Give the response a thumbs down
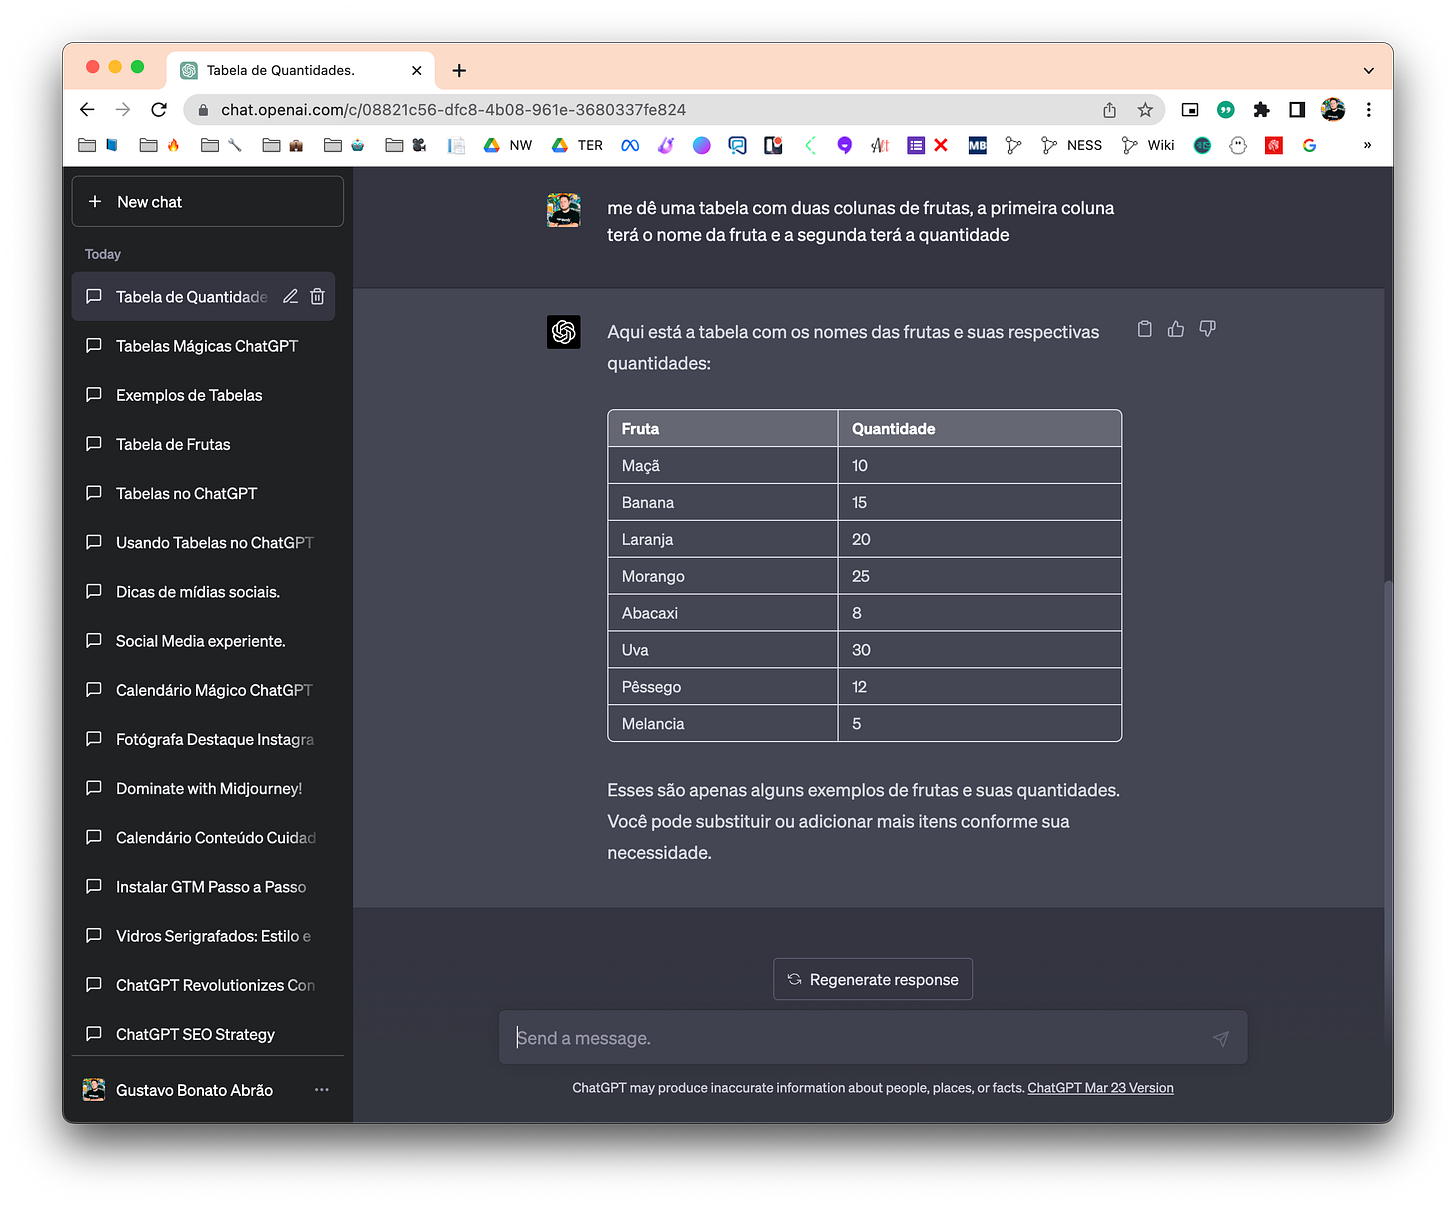1456x1206 pixels. click(1207, 329)
